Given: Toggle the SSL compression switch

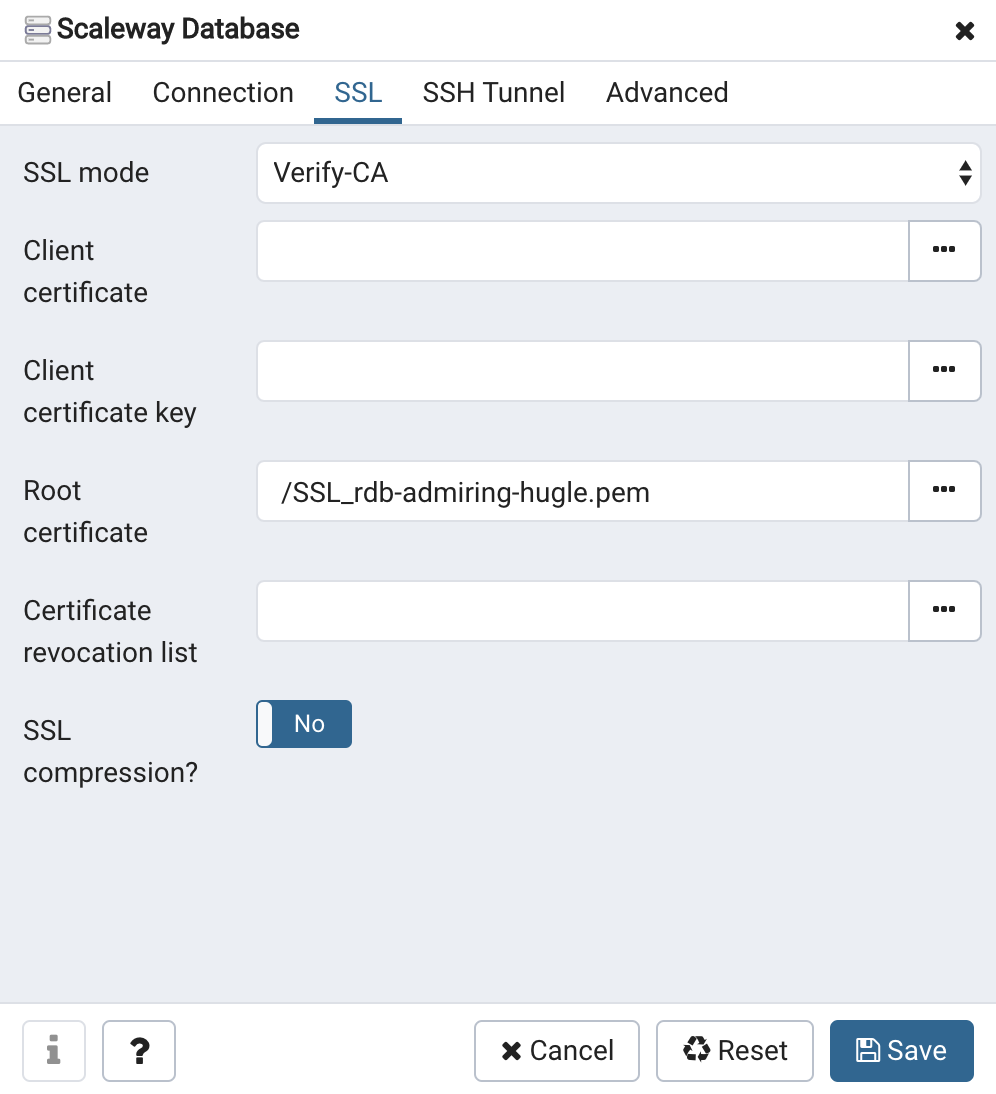Looking at the screenshot, I should coord(304,724).
